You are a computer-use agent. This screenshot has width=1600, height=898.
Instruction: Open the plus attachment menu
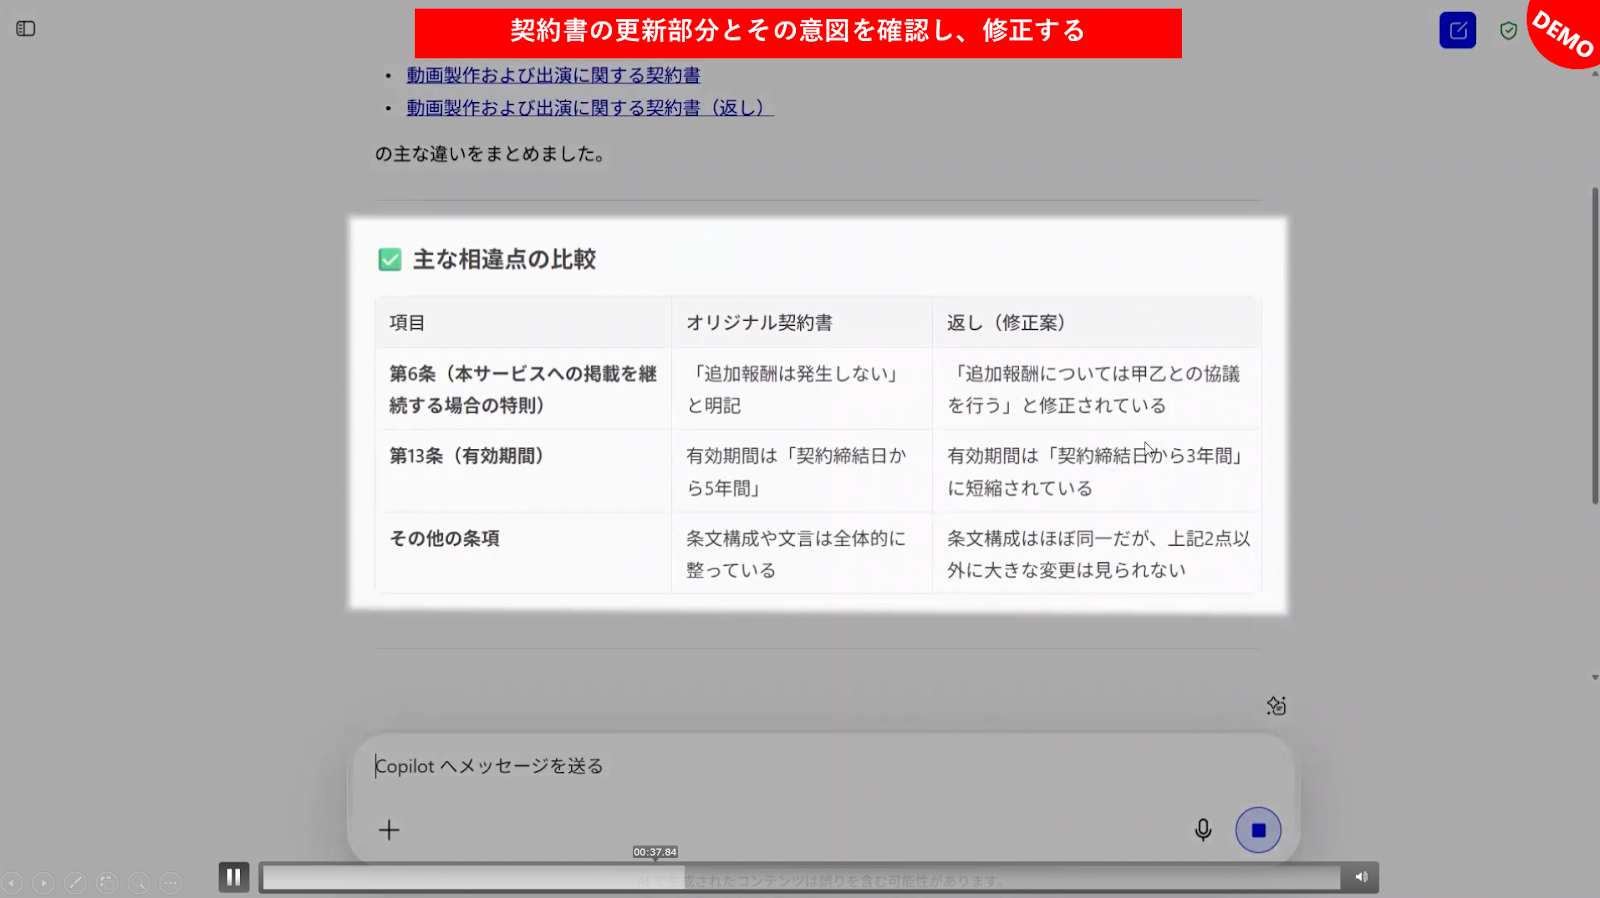click(x=389, y=830)
